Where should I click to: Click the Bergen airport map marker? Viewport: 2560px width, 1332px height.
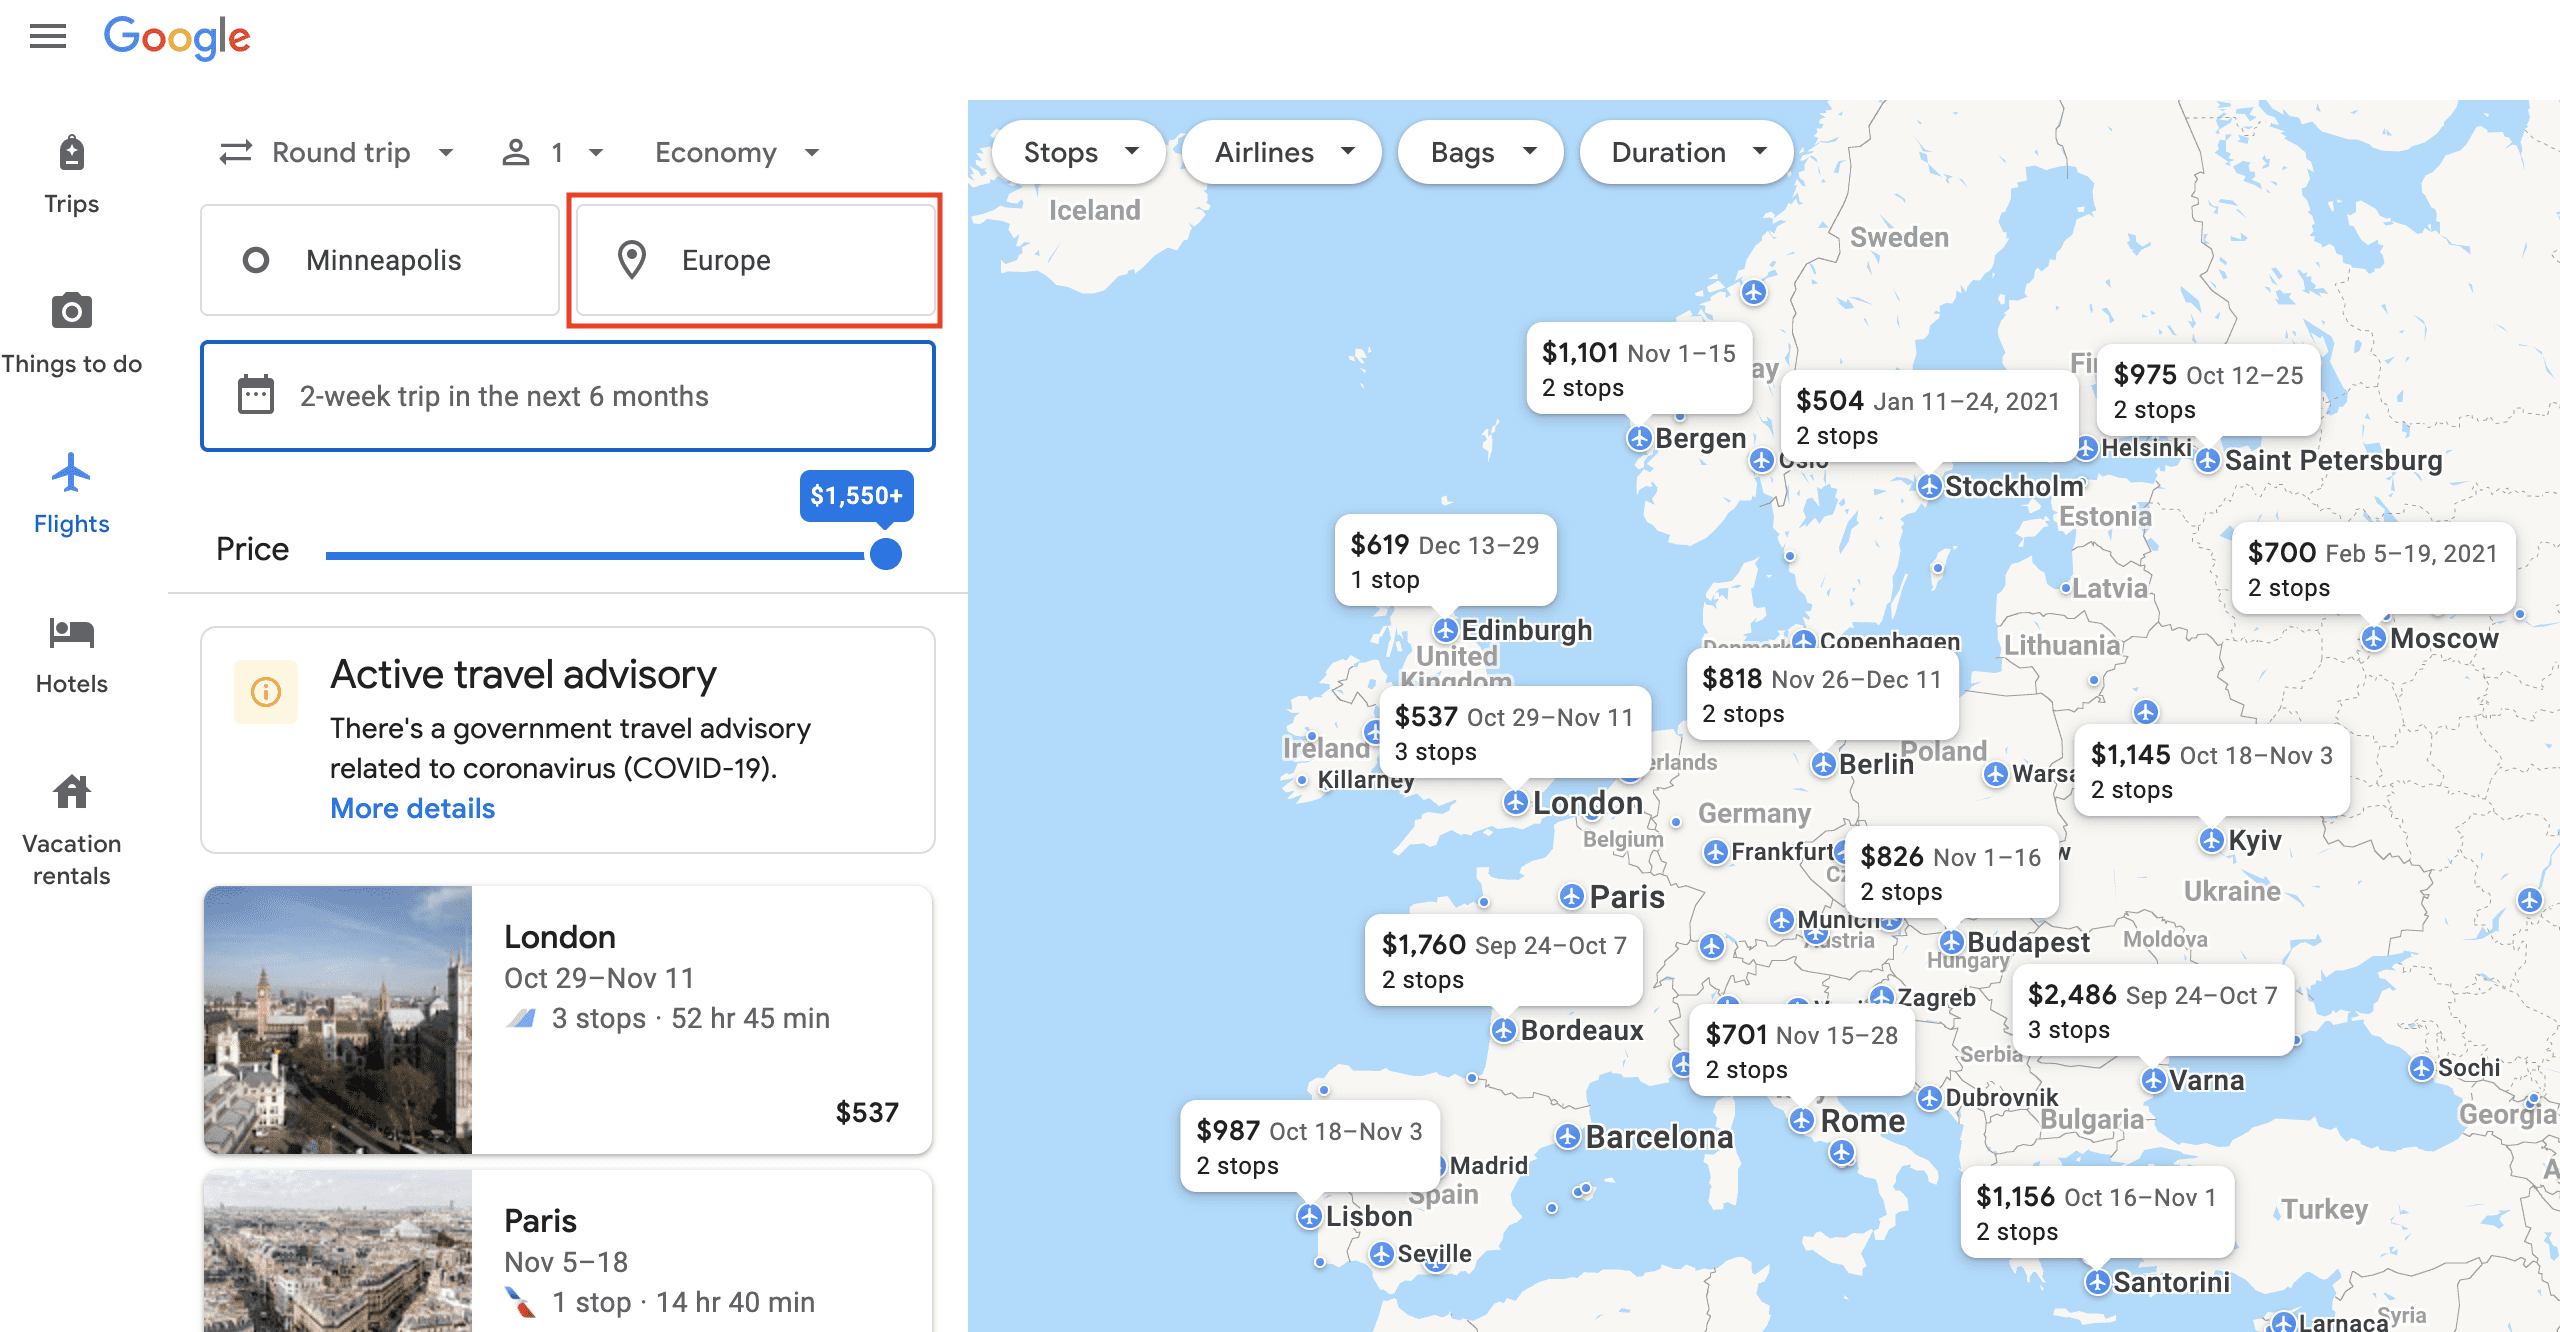coord(1638,438)
